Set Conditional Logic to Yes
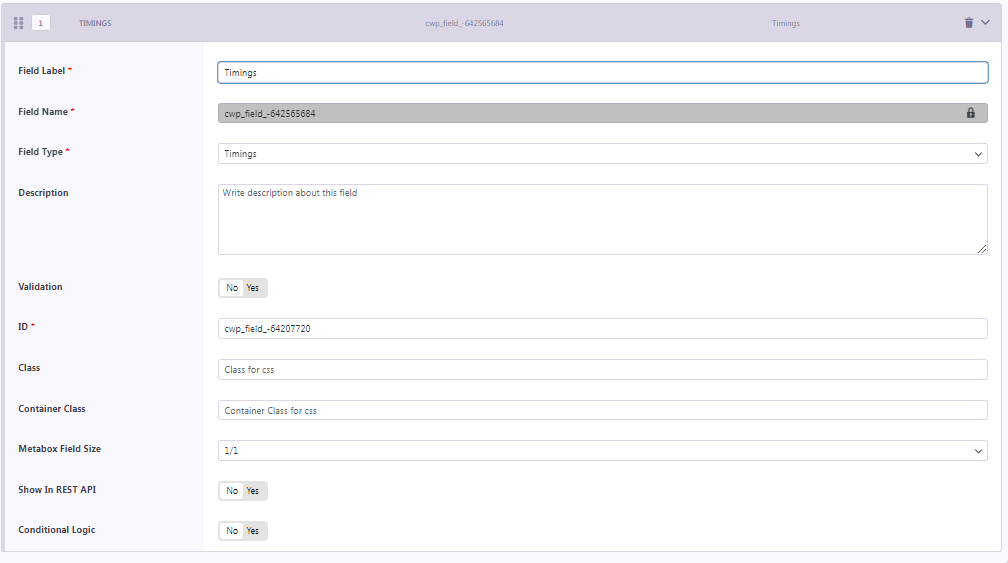The height and width of the screenshot is (563, 1008). point(253,531)
